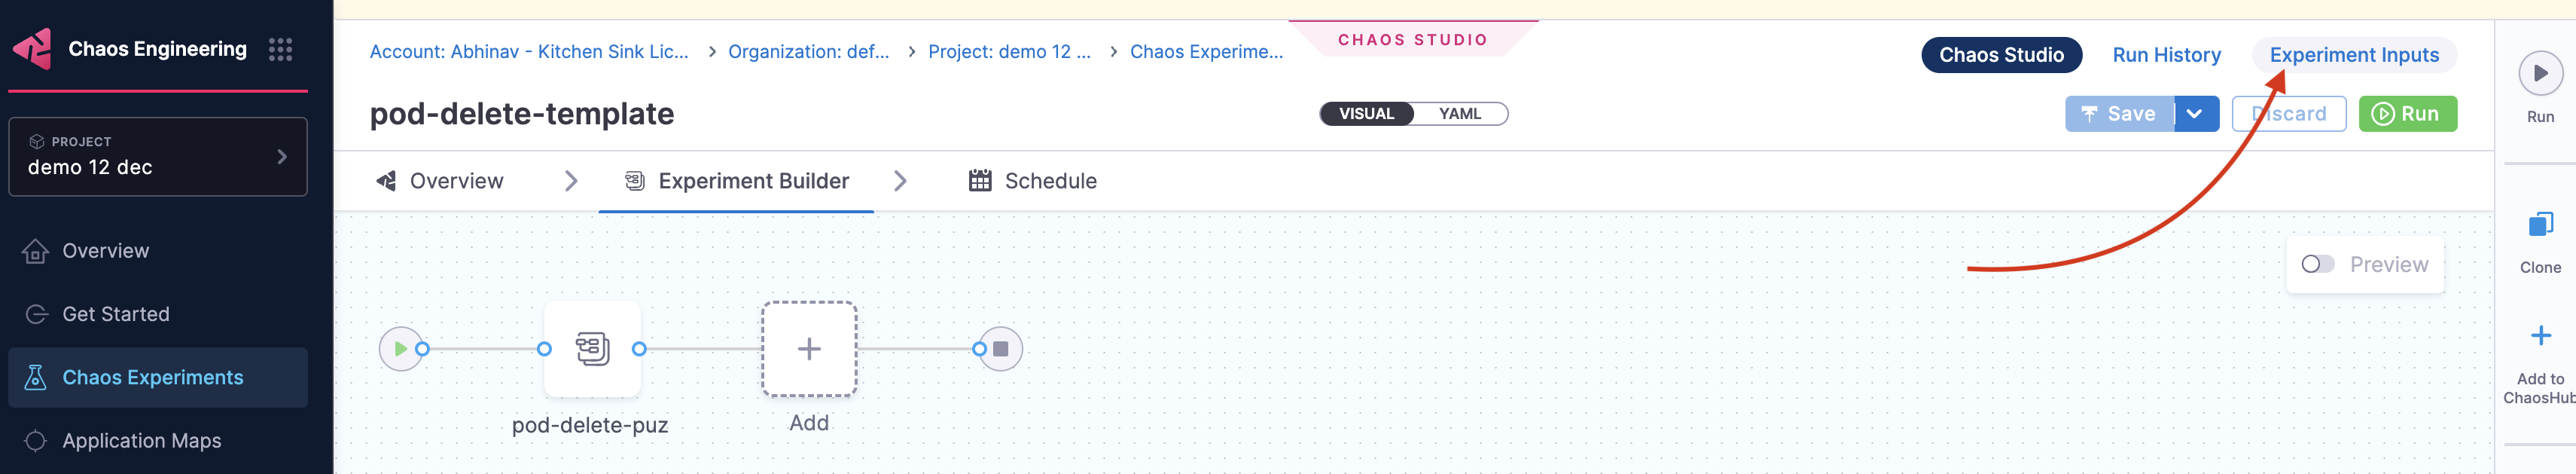The image size is (2576, 474).
Task: Open the nine-dot module switcher grid
Action: [x=280, y=49]
